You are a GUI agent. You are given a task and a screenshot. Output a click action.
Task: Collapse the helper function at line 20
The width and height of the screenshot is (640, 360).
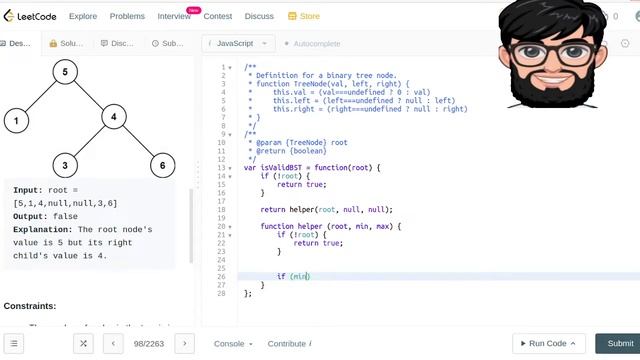click(x=230, y=227)
